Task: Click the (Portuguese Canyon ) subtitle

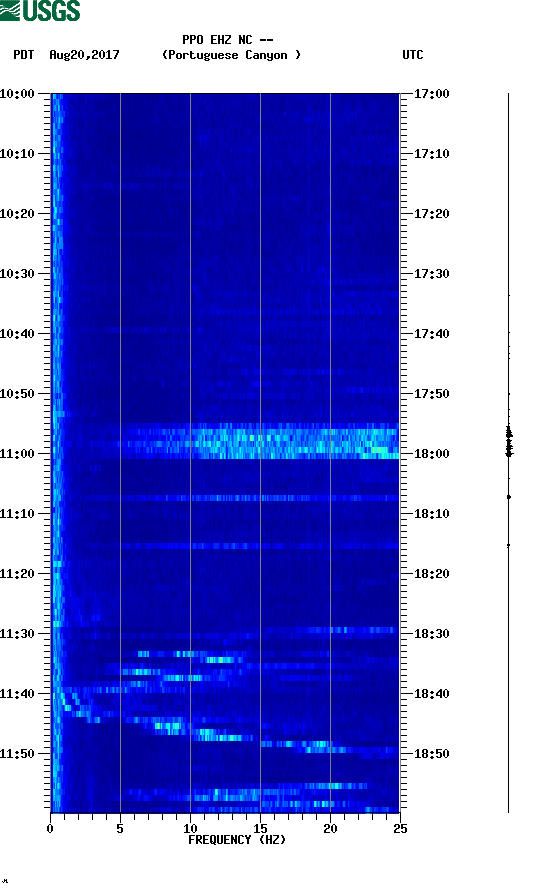Action: (232, 55)
